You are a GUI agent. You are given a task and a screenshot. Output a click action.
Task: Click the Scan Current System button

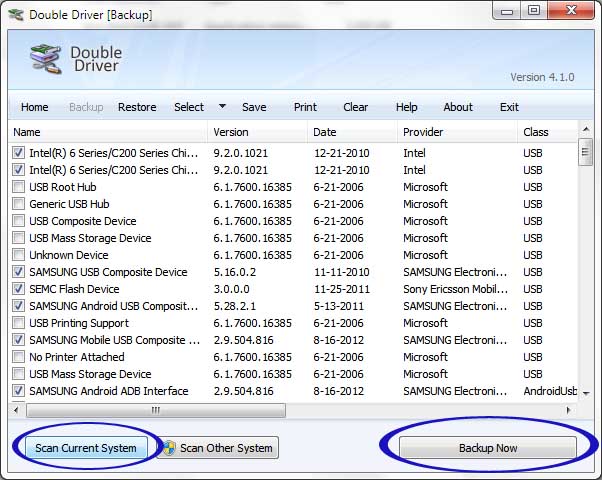coord(86,448)
